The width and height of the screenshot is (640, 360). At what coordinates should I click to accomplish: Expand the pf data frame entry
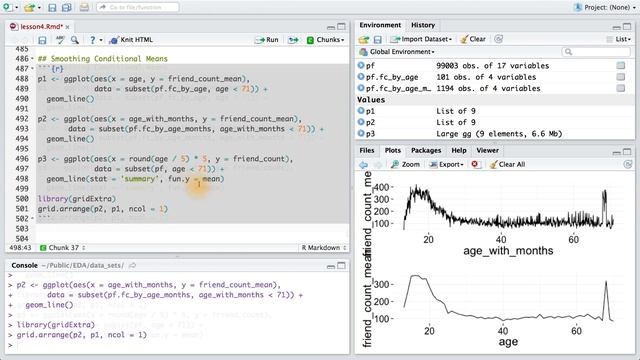coord(361,65)
